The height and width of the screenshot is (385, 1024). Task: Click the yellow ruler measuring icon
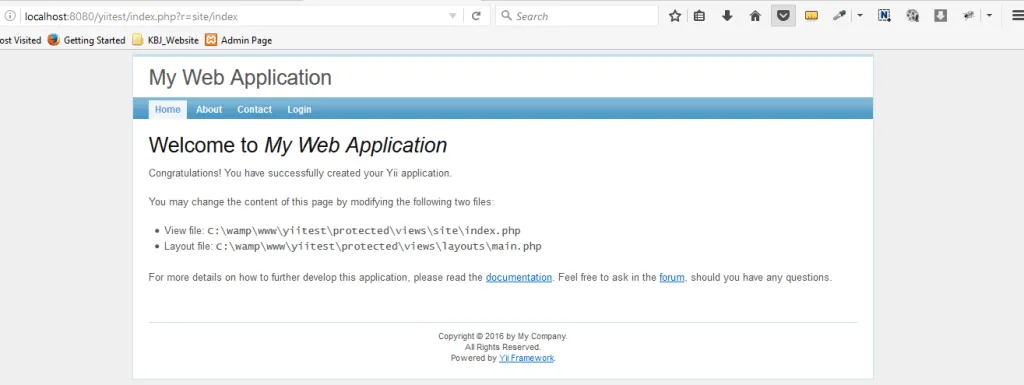pyautogui.click(x=811, y=16)
